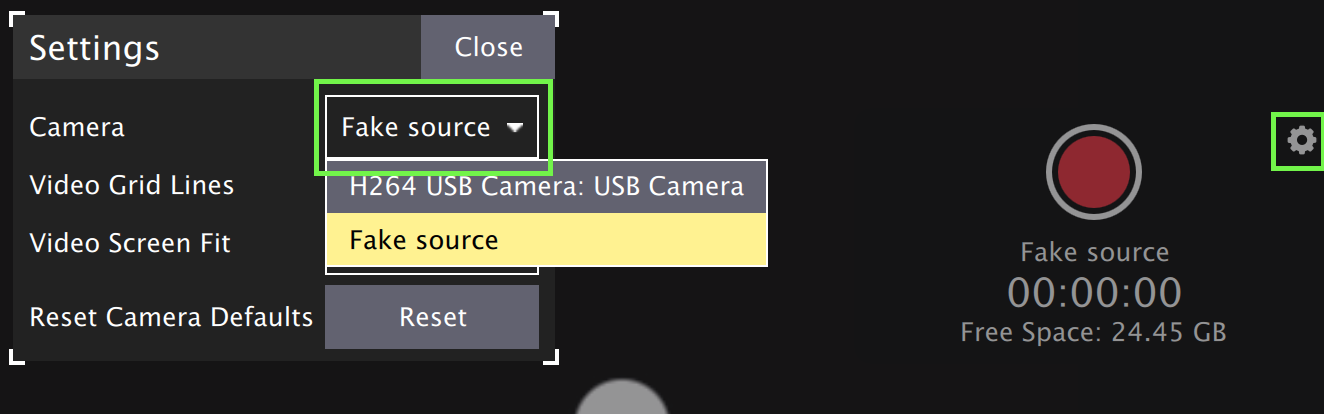The image size is (1324, 414).
Task: Click the gray circle button at bottom
Action: pos(622,399)
